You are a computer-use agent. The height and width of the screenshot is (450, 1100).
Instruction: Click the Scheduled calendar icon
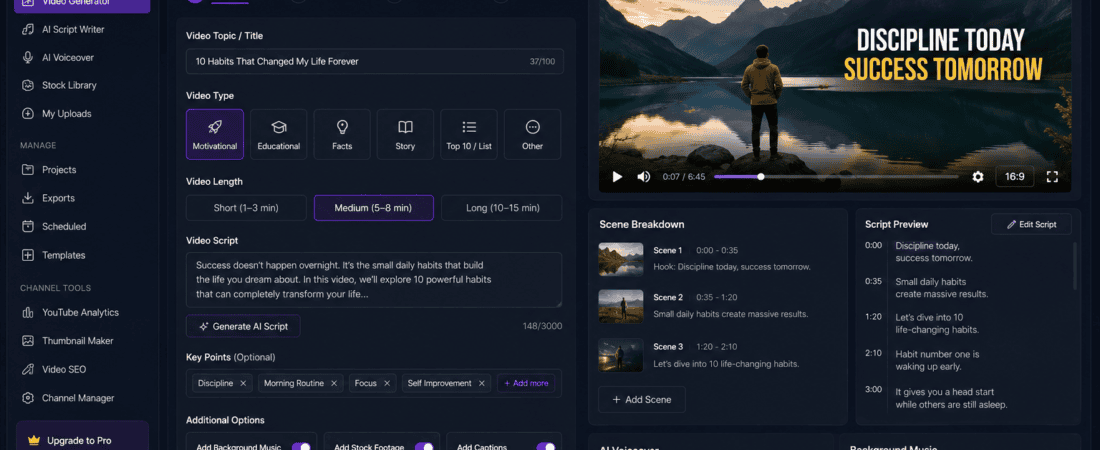click(28, 227)
